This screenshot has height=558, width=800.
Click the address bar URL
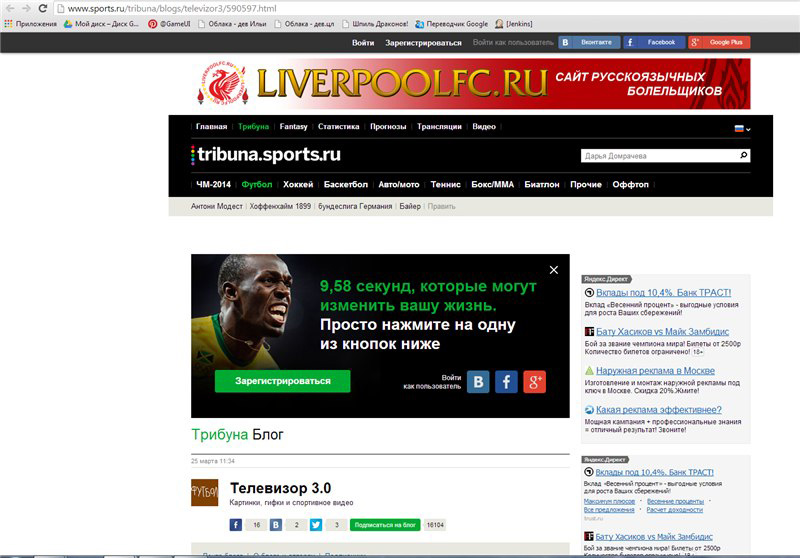tap(172, 8)
